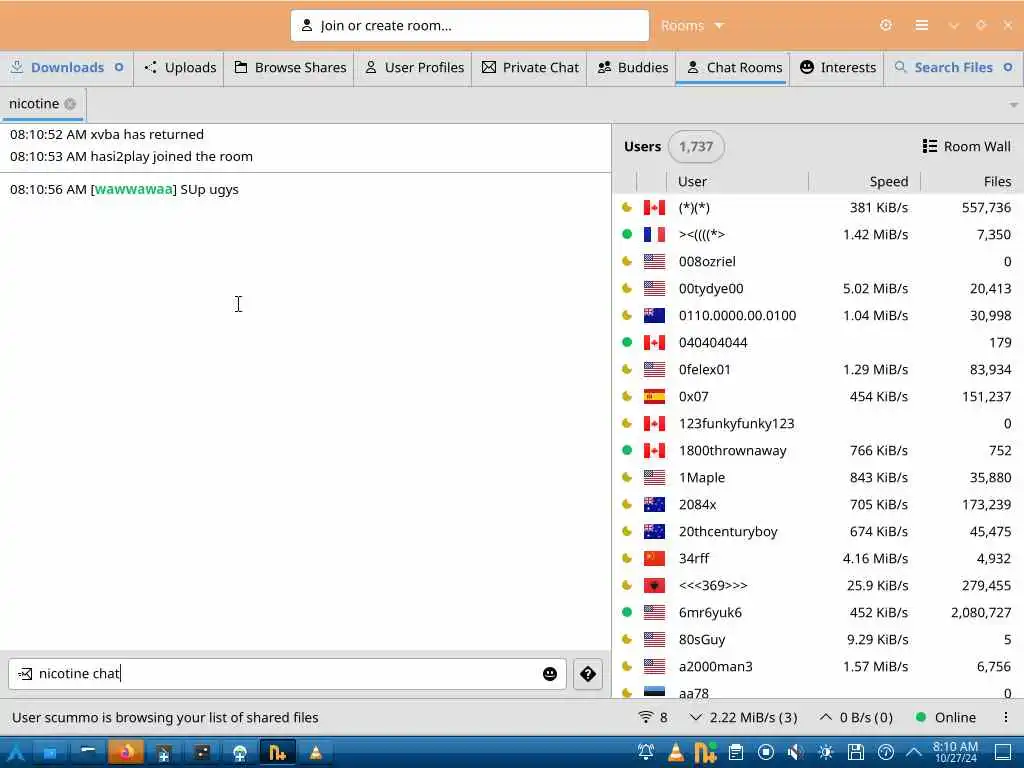Screen dimensions: 1024x768
Task: Select the Chat Rooms tab
Action: pos(733,68)
